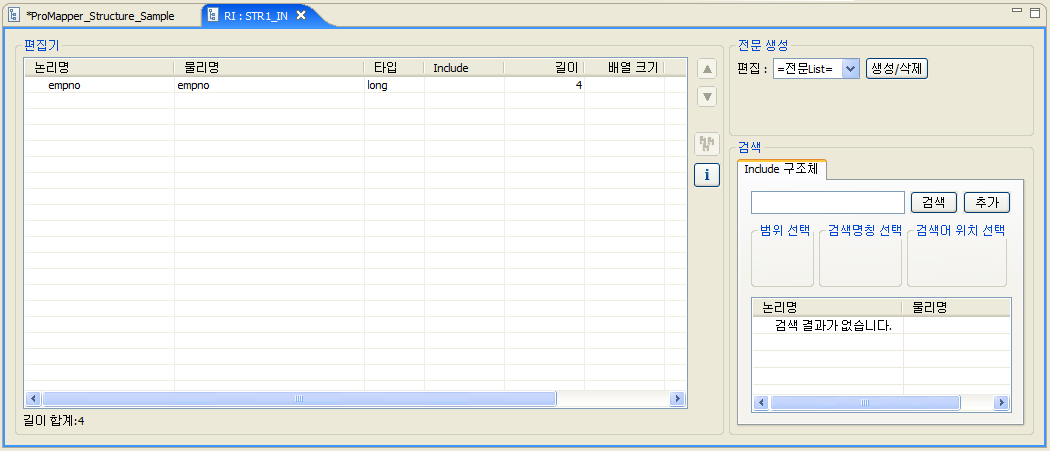Maximize the editor area

coord(1035,11)
